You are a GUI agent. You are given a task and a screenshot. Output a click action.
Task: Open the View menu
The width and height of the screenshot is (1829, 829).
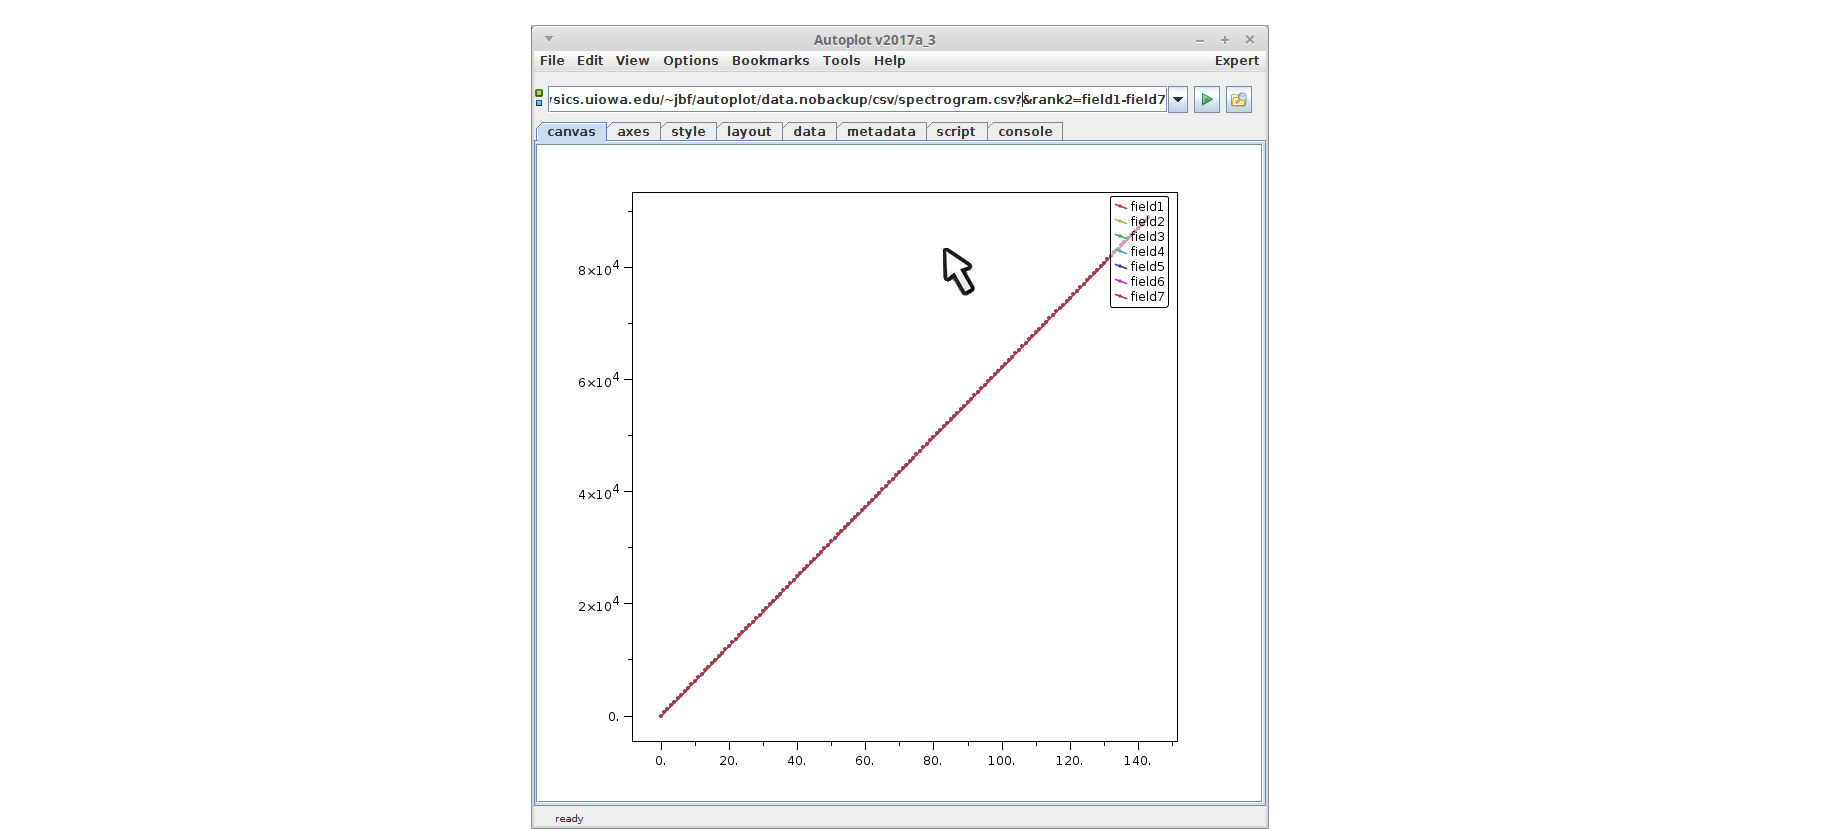point(632,61)
